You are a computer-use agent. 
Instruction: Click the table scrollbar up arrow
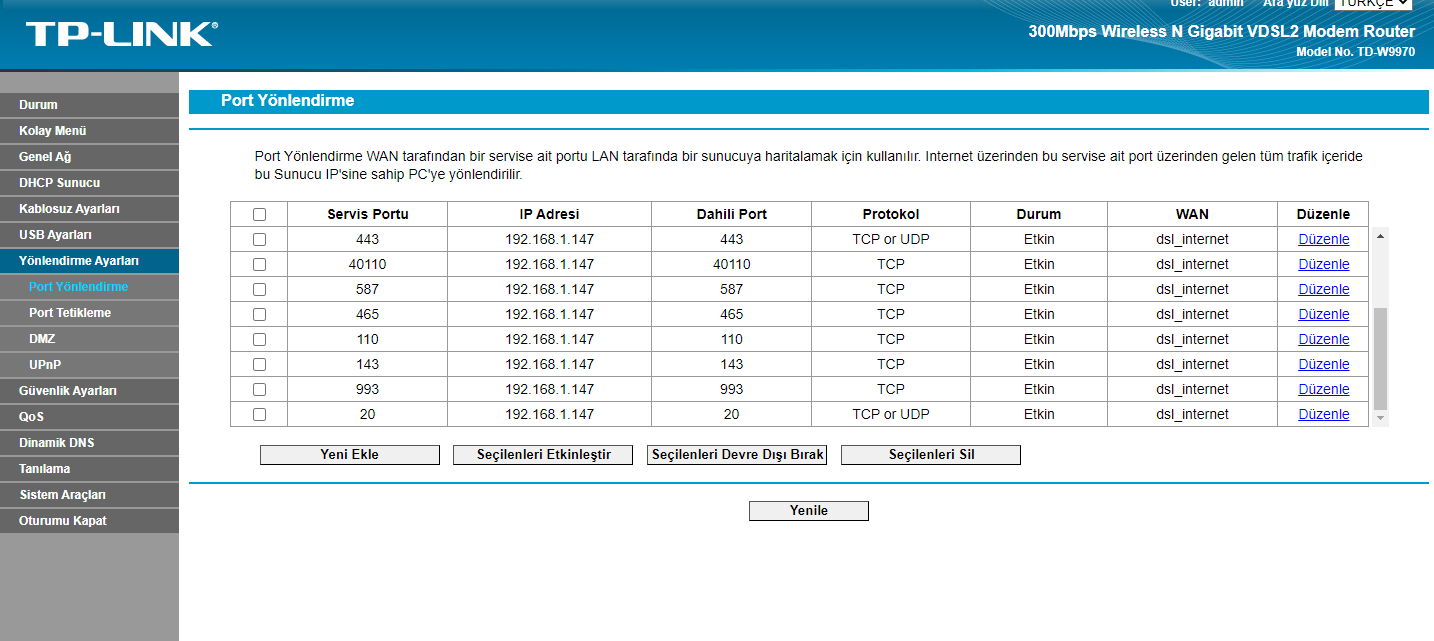click(1381, 236)
